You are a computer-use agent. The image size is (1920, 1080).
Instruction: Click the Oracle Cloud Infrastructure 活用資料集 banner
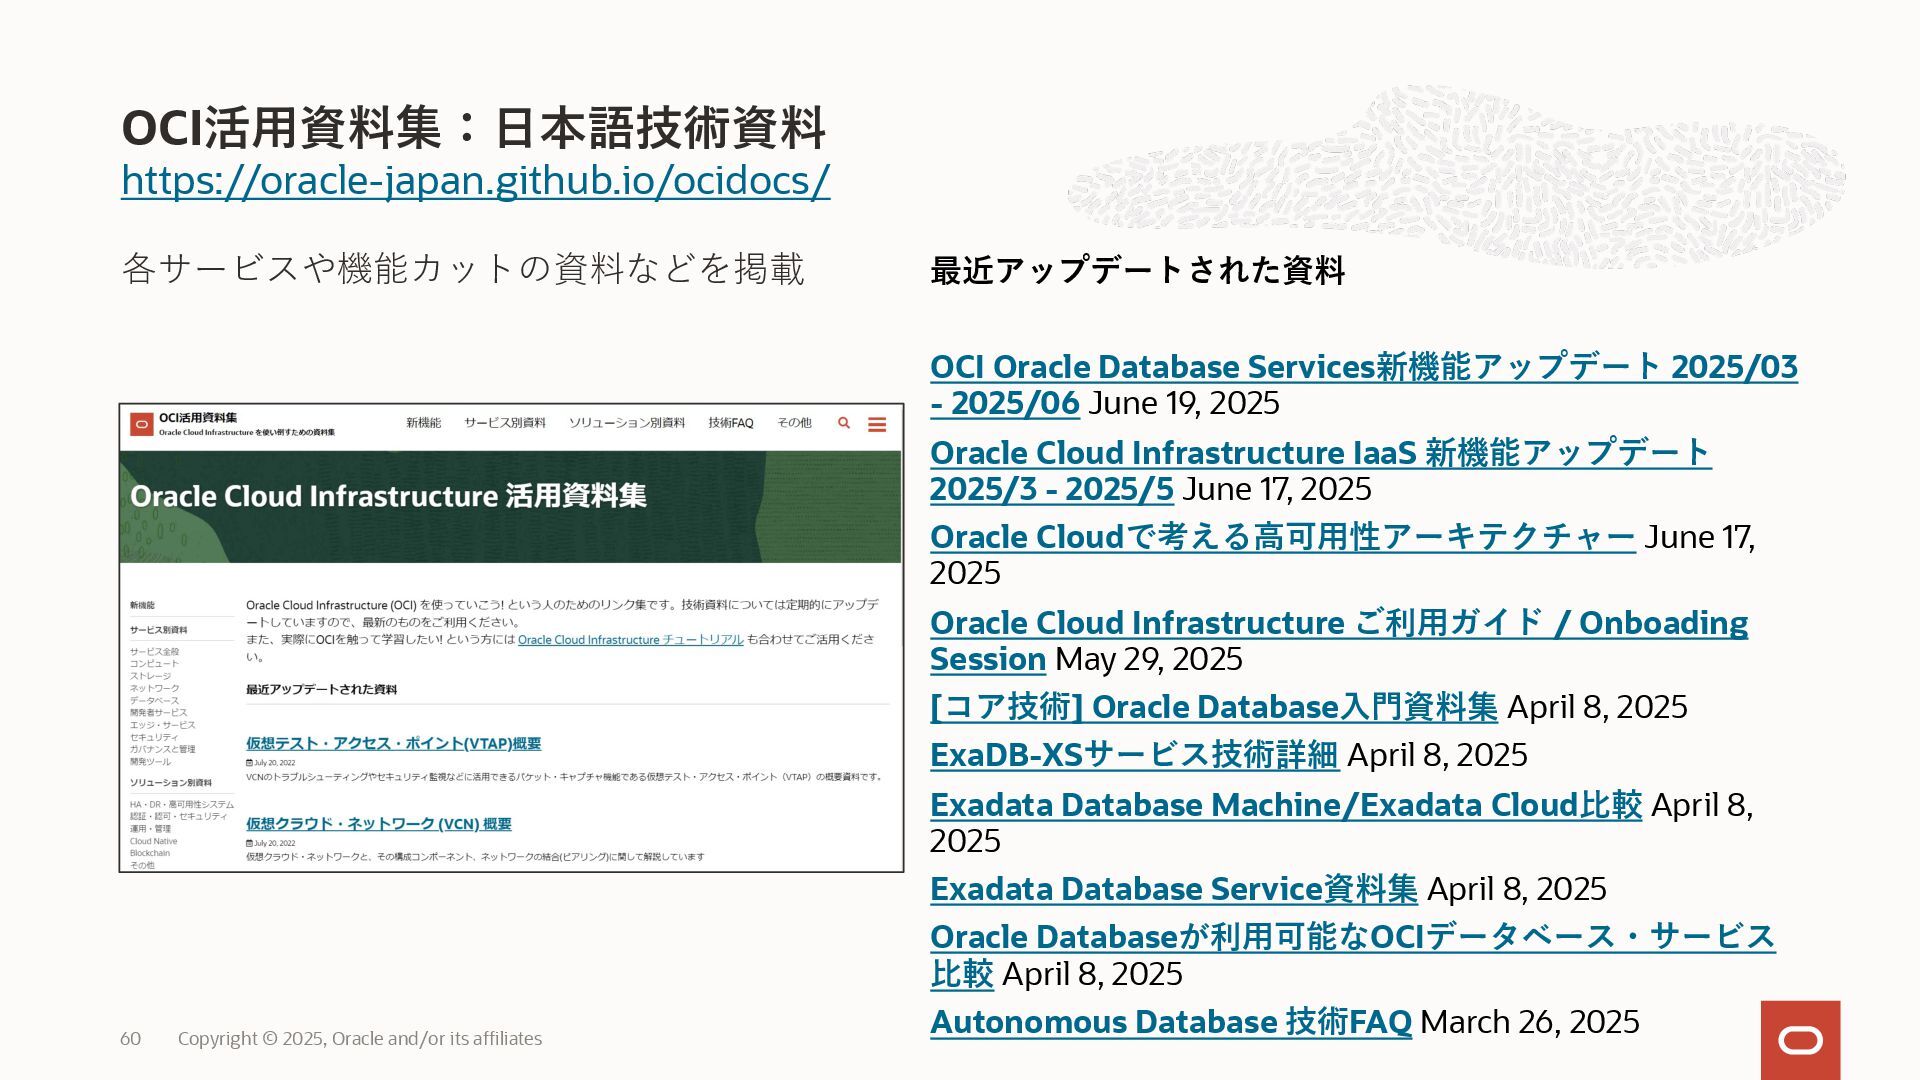510,506
